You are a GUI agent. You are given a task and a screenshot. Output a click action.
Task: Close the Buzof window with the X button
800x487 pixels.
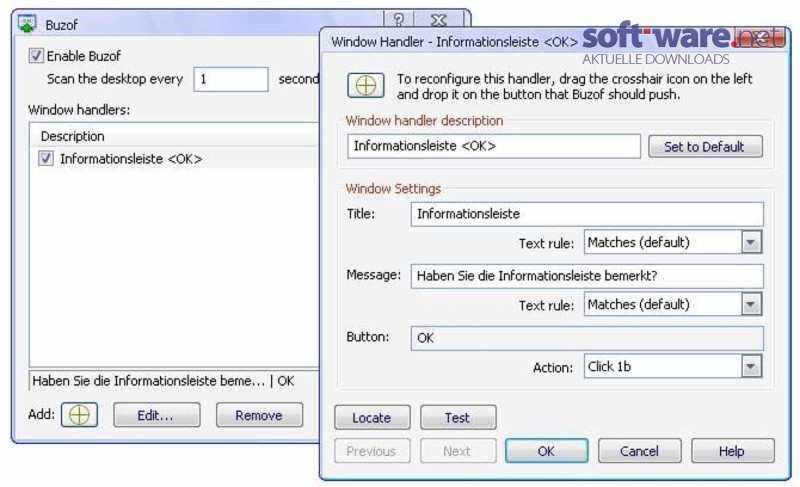pyautogui.click(x=439, y=20)
